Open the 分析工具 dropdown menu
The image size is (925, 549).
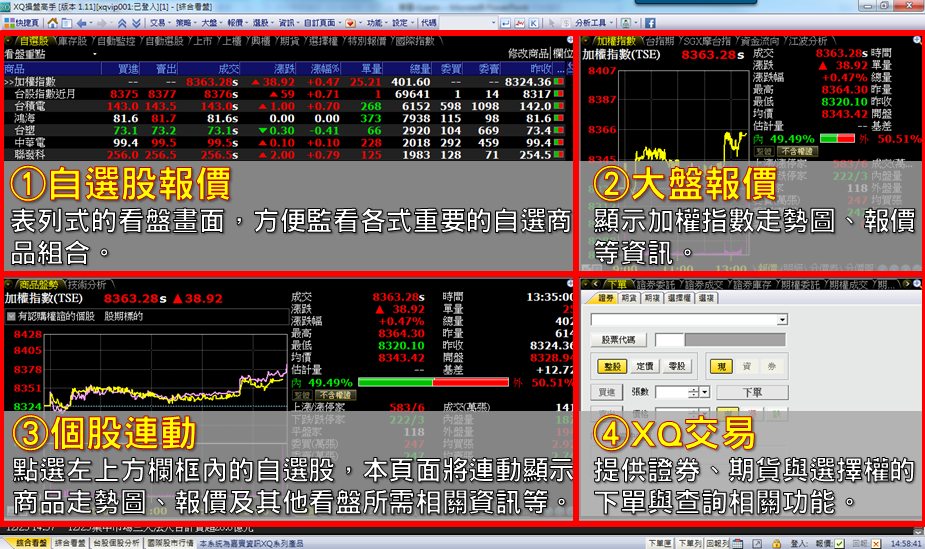coord(594,23)
